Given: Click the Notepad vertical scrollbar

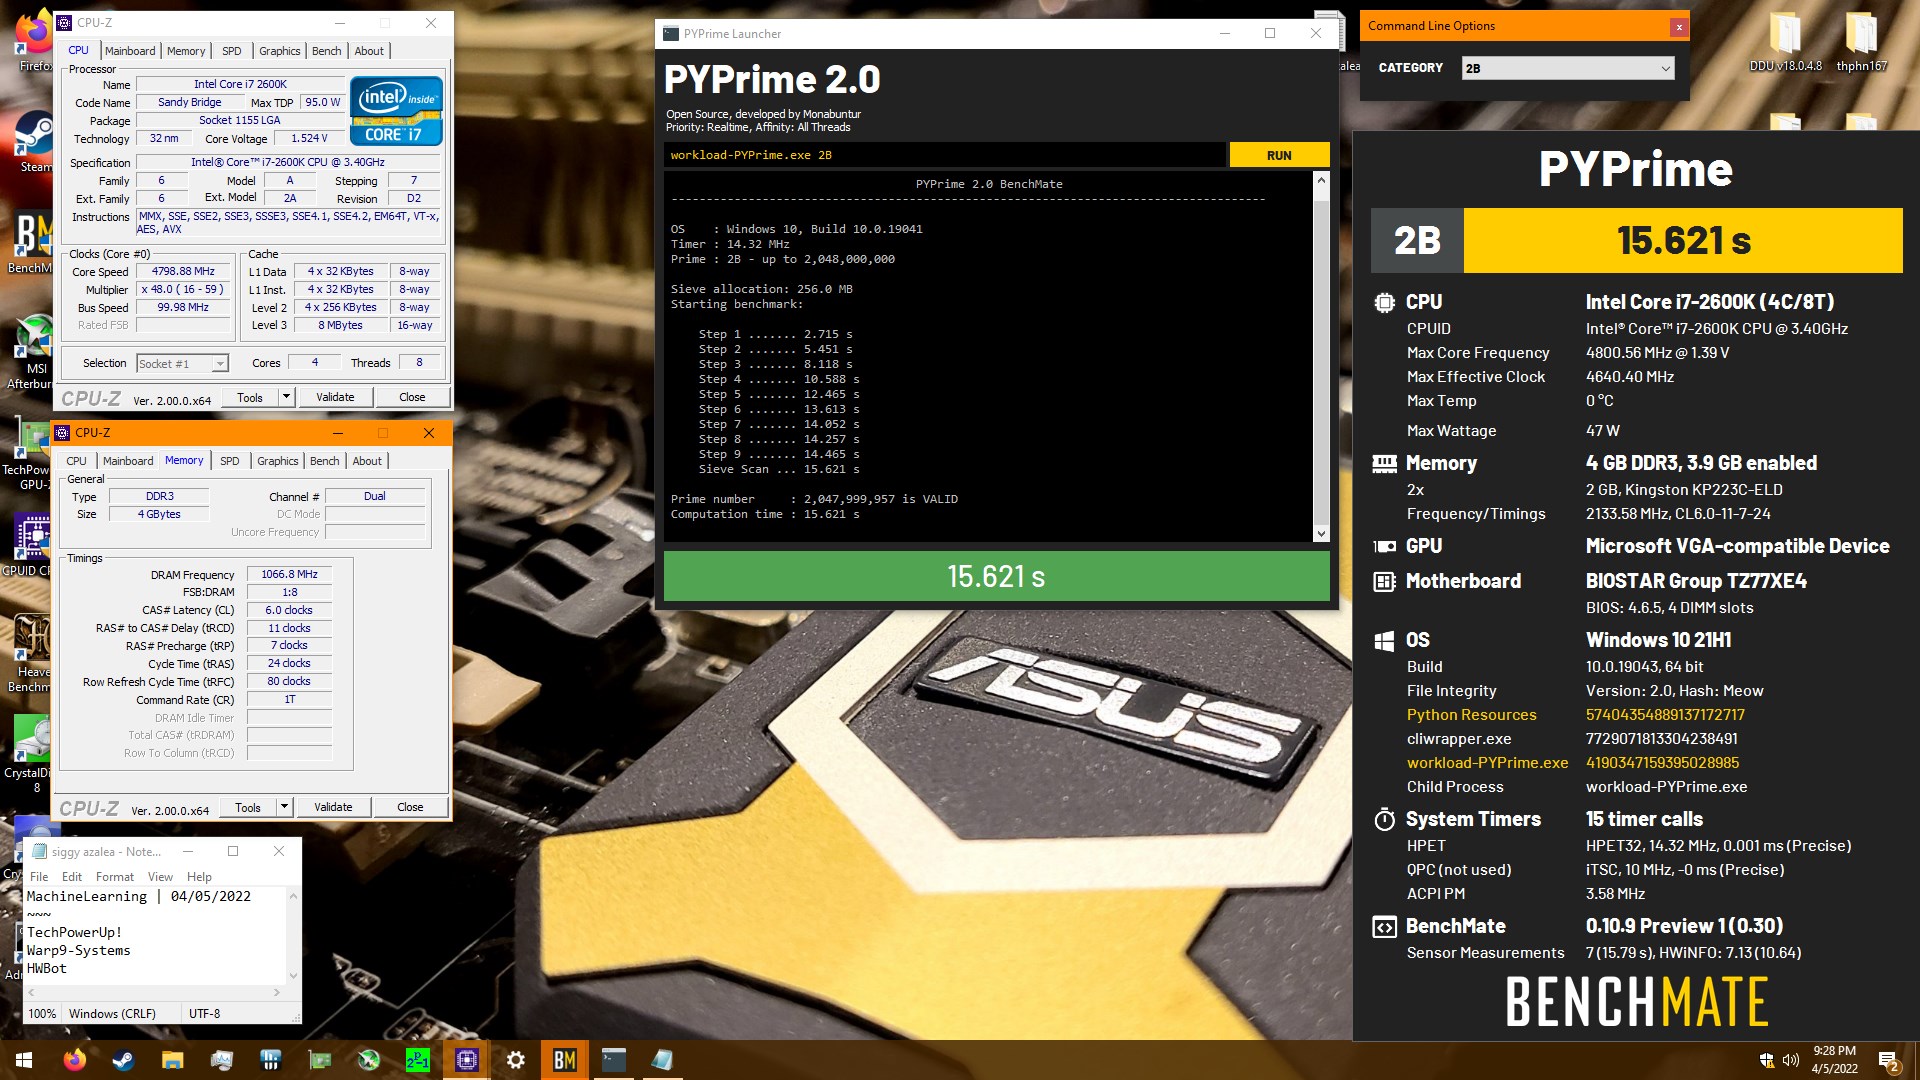Looking at the screenshot, I should (293, 936).
